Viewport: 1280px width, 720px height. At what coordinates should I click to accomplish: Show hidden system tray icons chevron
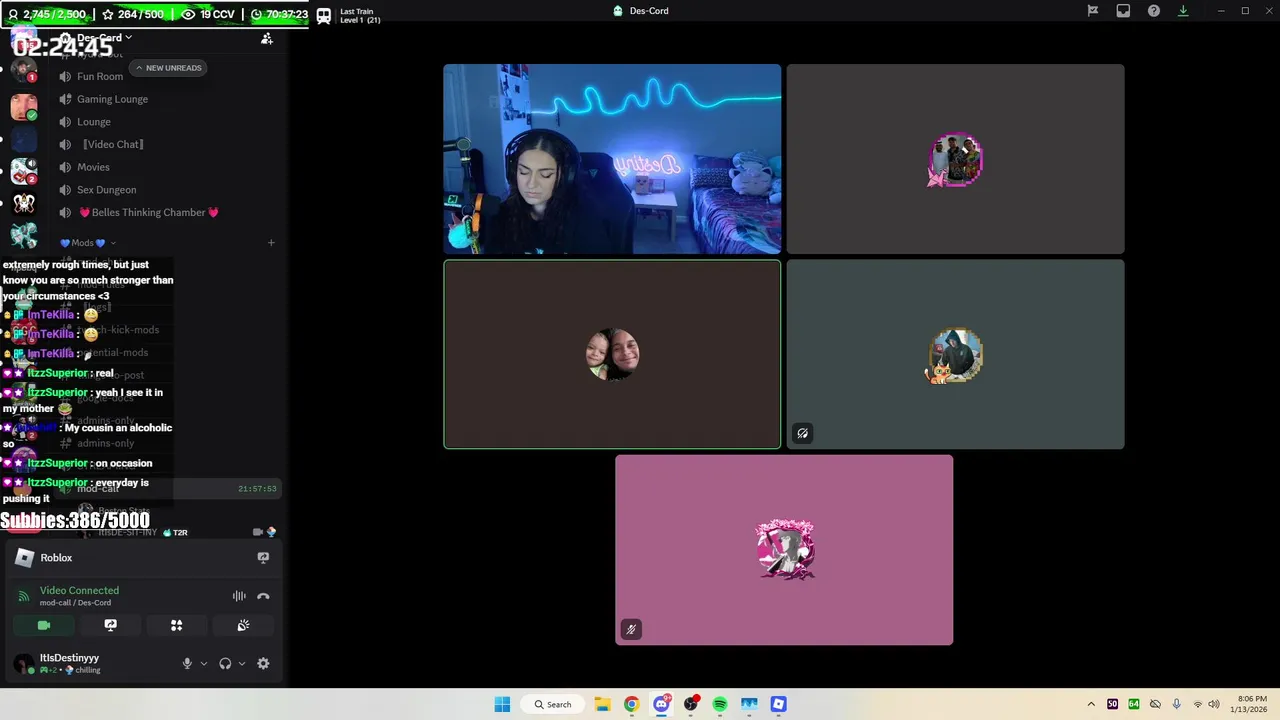[1091, 704]
